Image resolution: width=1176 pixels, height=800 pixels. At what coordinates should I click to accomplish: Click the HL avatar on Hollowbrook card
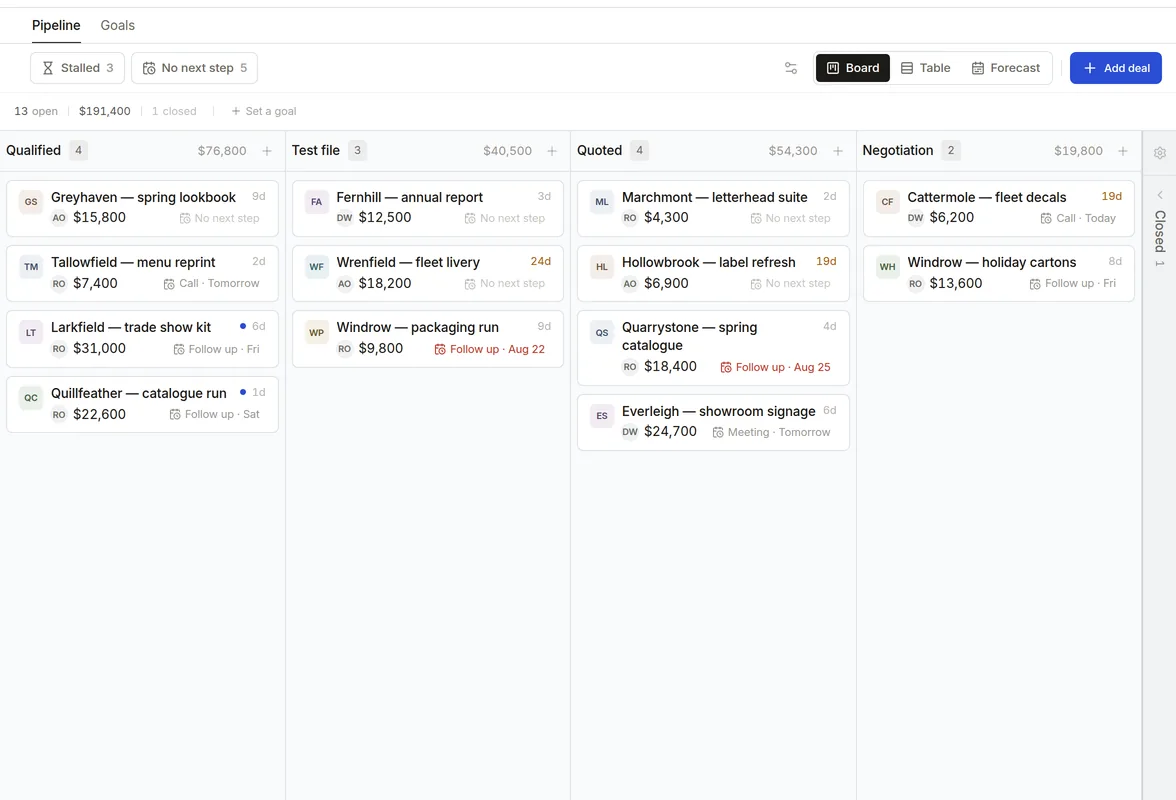tap(602, 267)
